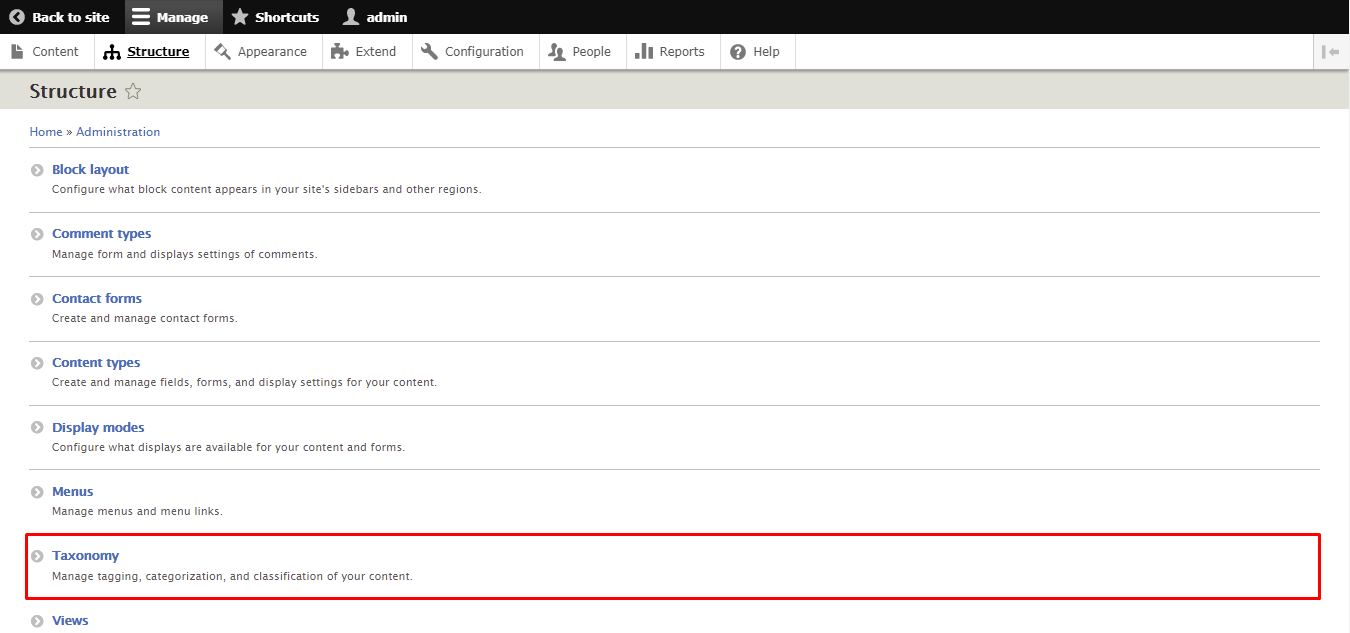Open Content types settings

tap(96, 362)
